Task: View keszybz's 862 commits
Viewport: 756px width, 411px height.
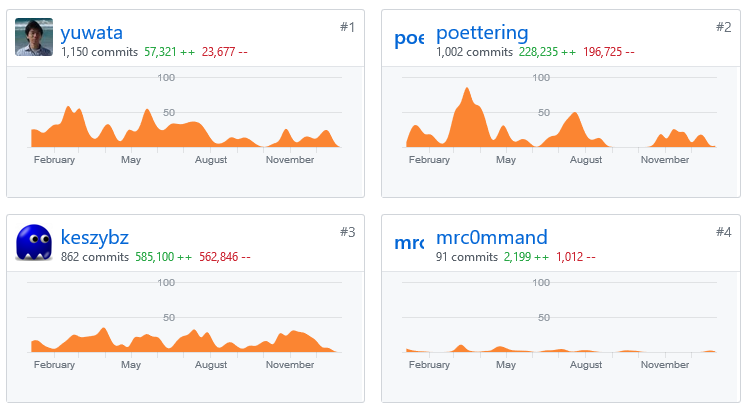Action: (94, 257)
